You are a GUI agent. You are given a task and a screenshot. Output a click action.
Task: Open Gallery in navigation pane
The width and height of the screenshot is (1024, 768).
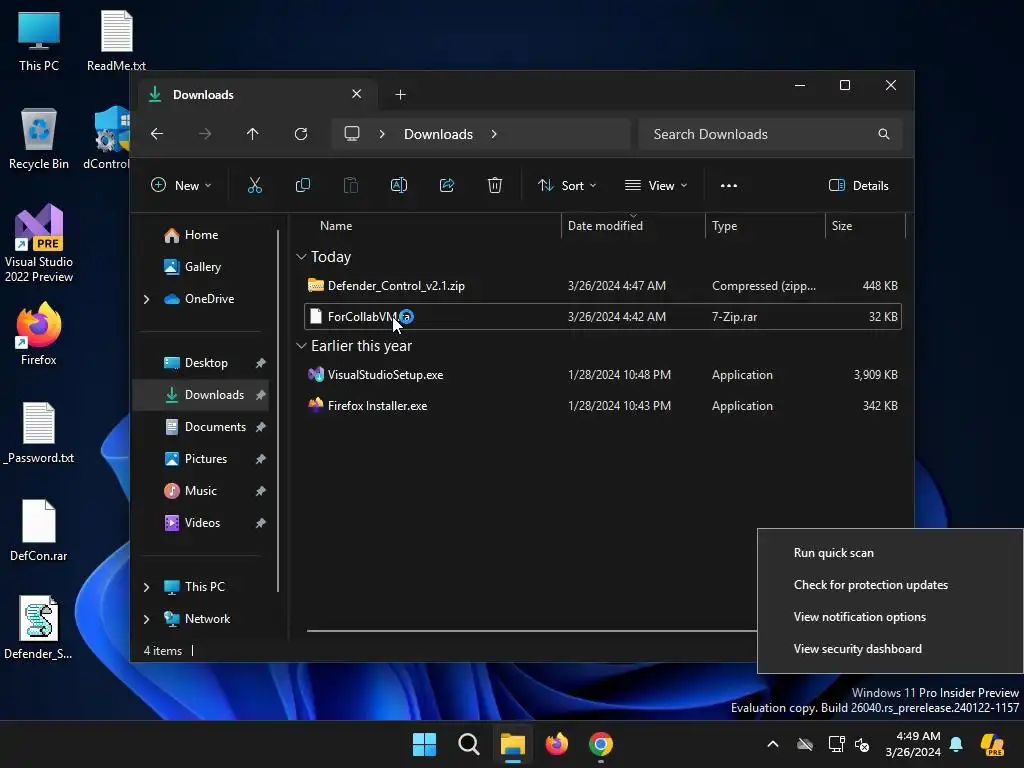[x=200, y=267]
